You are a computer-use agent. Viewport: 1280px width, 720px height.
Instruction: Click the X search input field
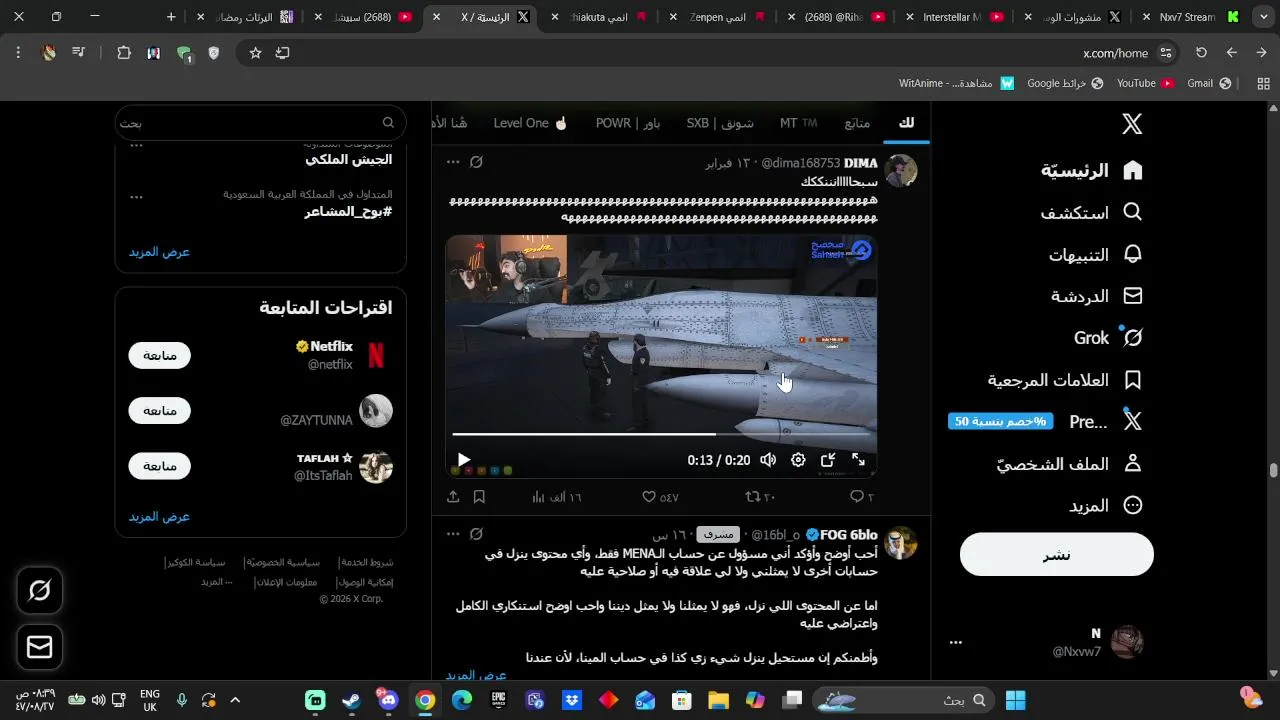coord(260,123)
